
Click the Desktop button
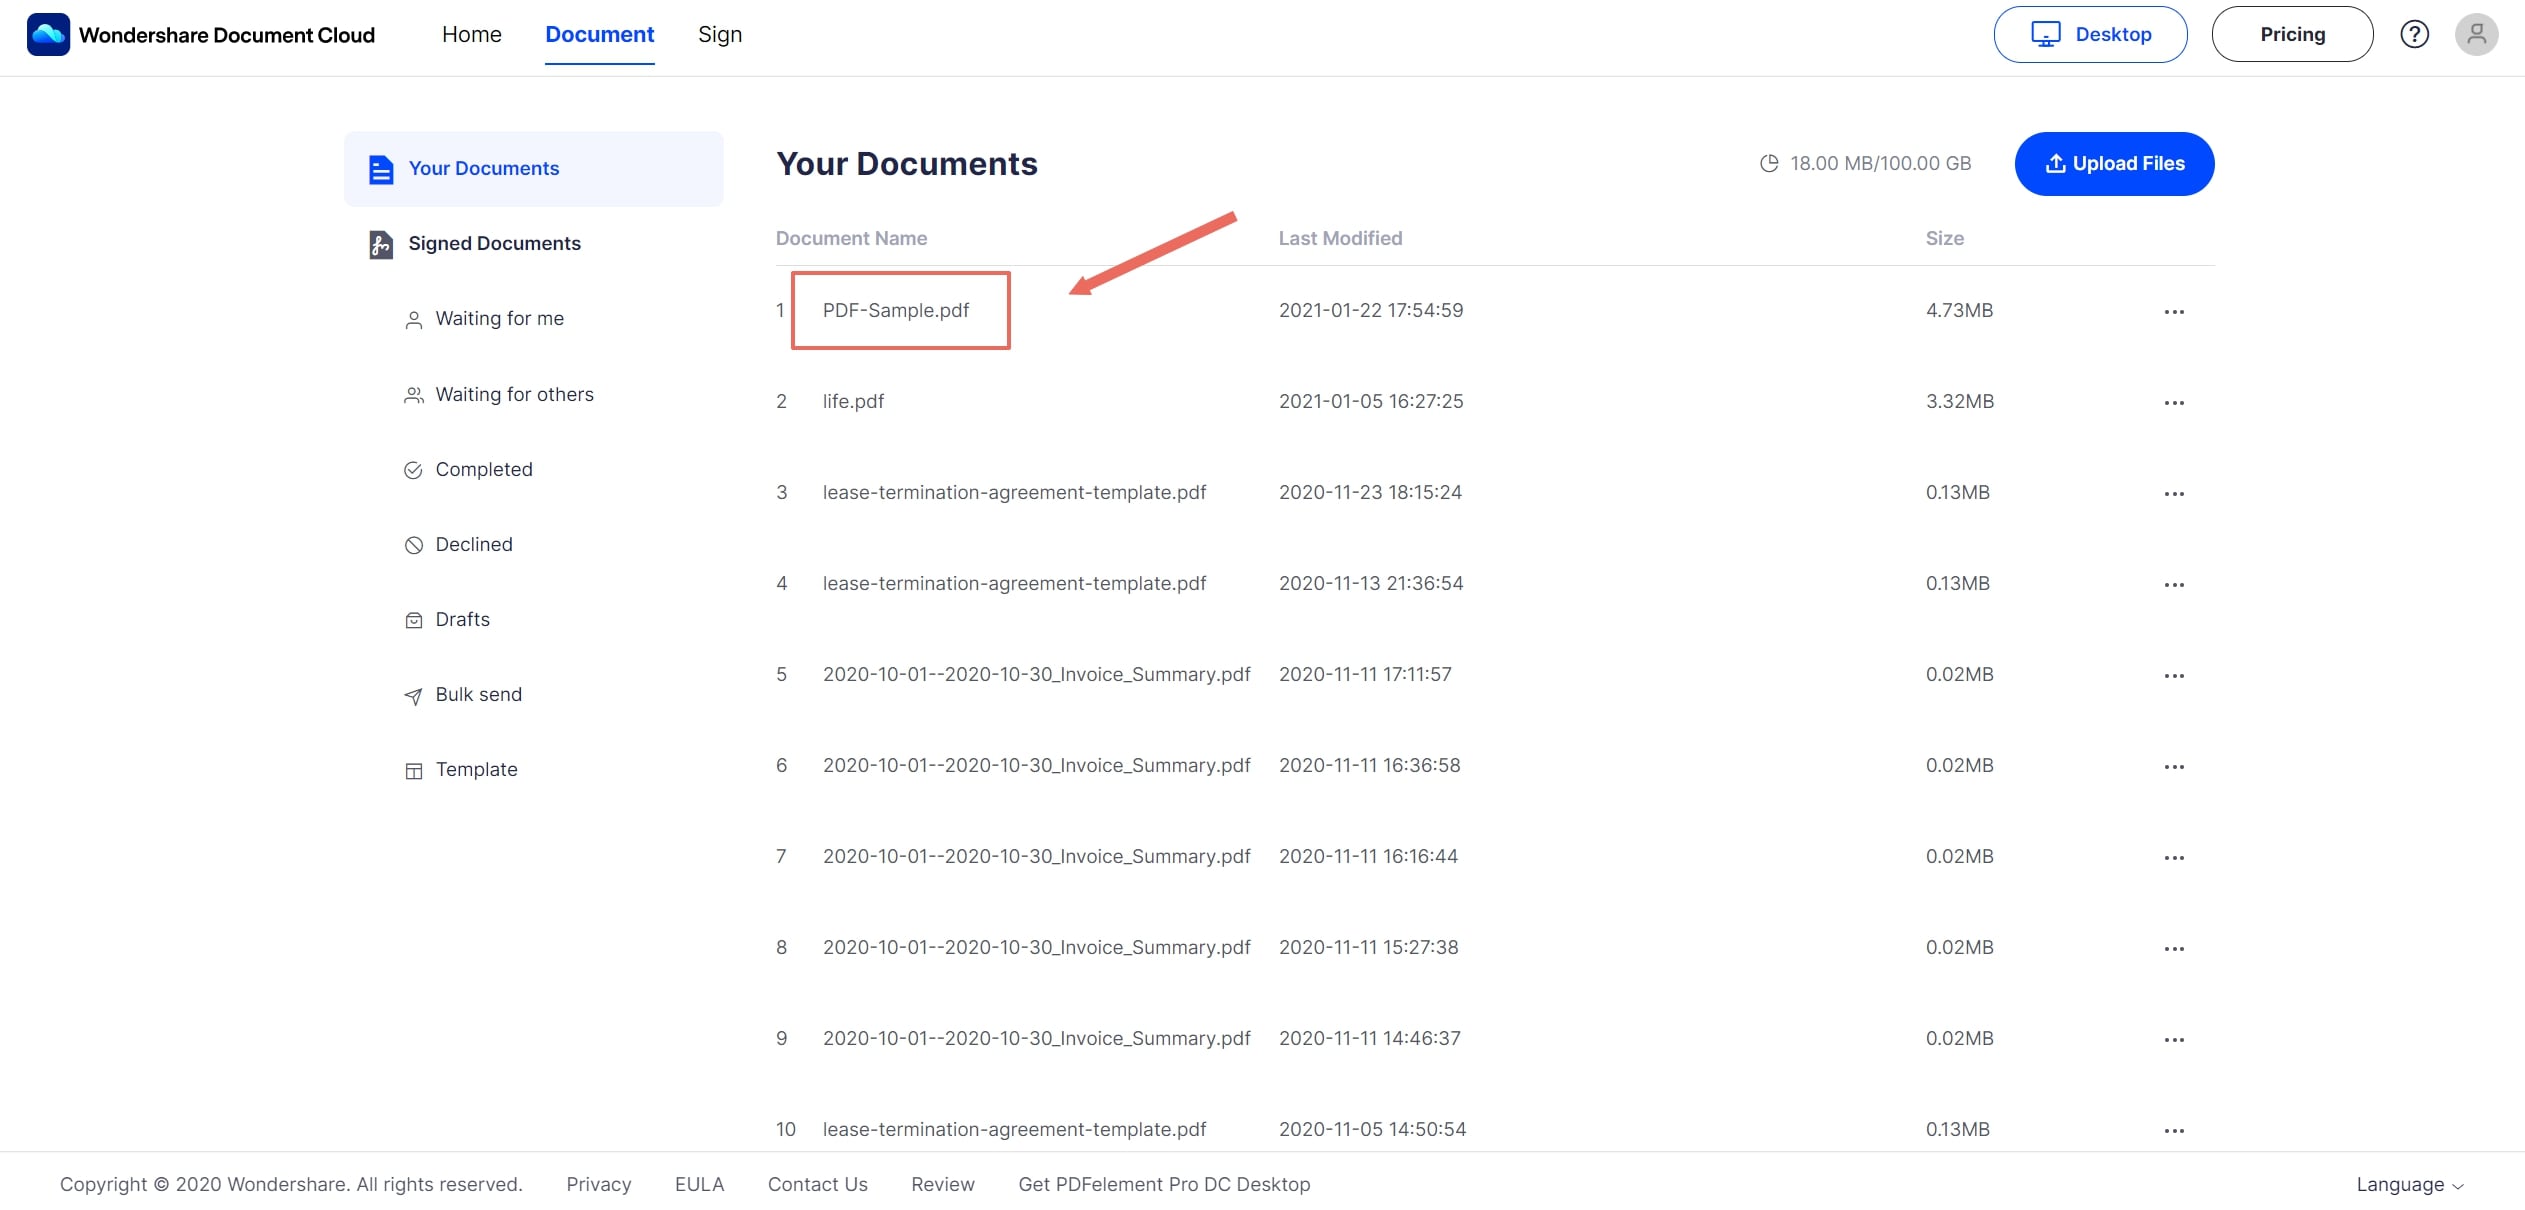tap(2090, 34)
